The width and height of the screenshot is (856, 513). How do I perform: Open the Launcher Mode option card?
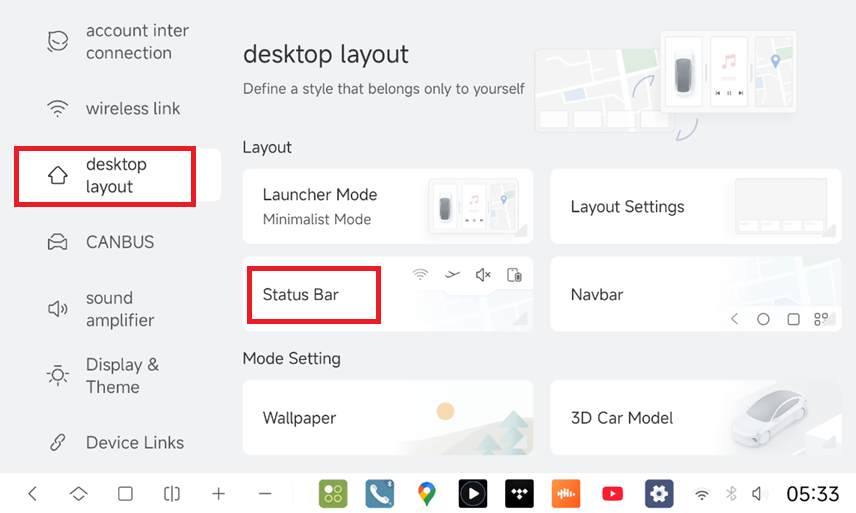(387, 206)
